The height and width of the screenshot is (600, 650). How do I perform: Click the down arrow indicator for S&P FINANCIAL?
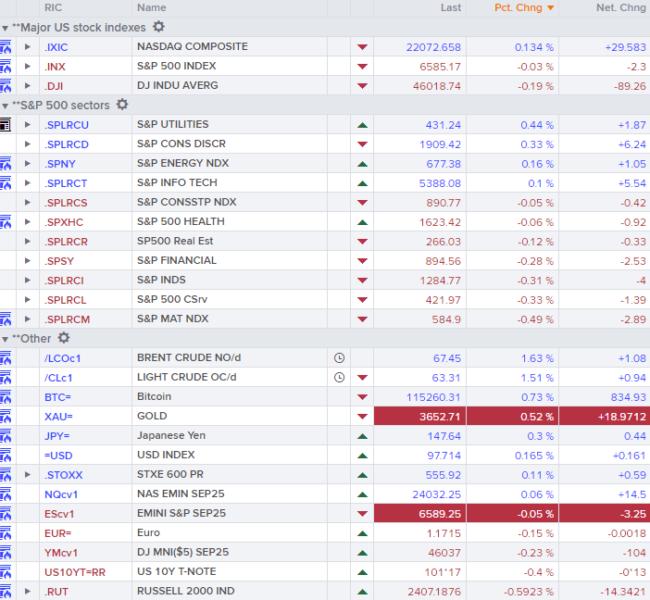[362, 261]
